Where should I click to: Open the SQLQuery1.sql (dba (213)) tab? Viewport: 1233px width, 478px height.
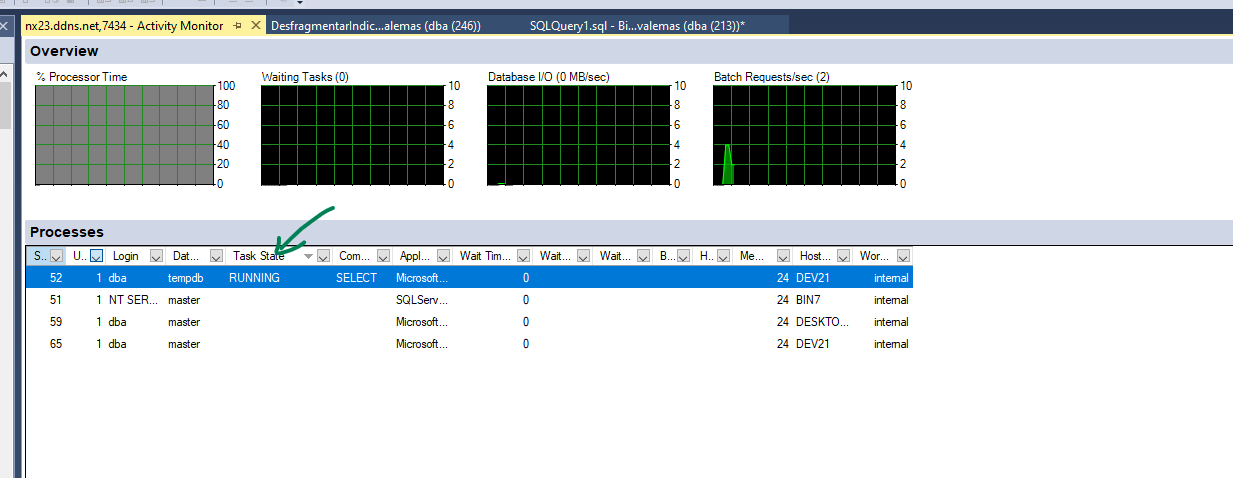tap(637, 26)
